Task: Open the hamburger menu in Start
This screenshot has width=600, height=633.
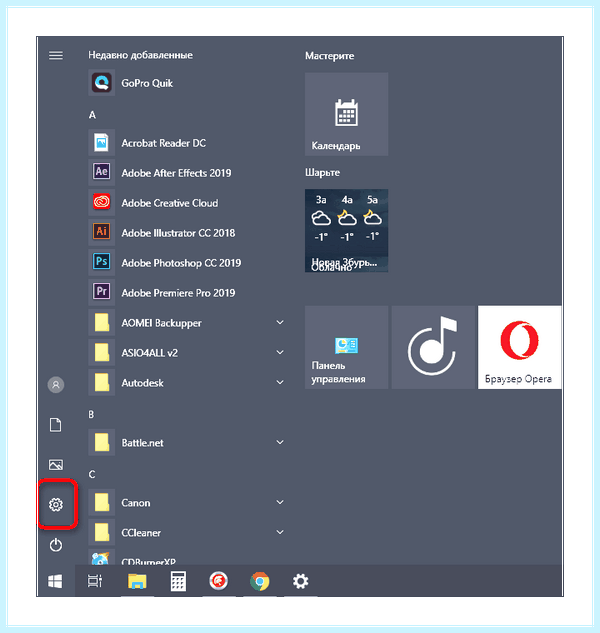Action: coord(56,55)
